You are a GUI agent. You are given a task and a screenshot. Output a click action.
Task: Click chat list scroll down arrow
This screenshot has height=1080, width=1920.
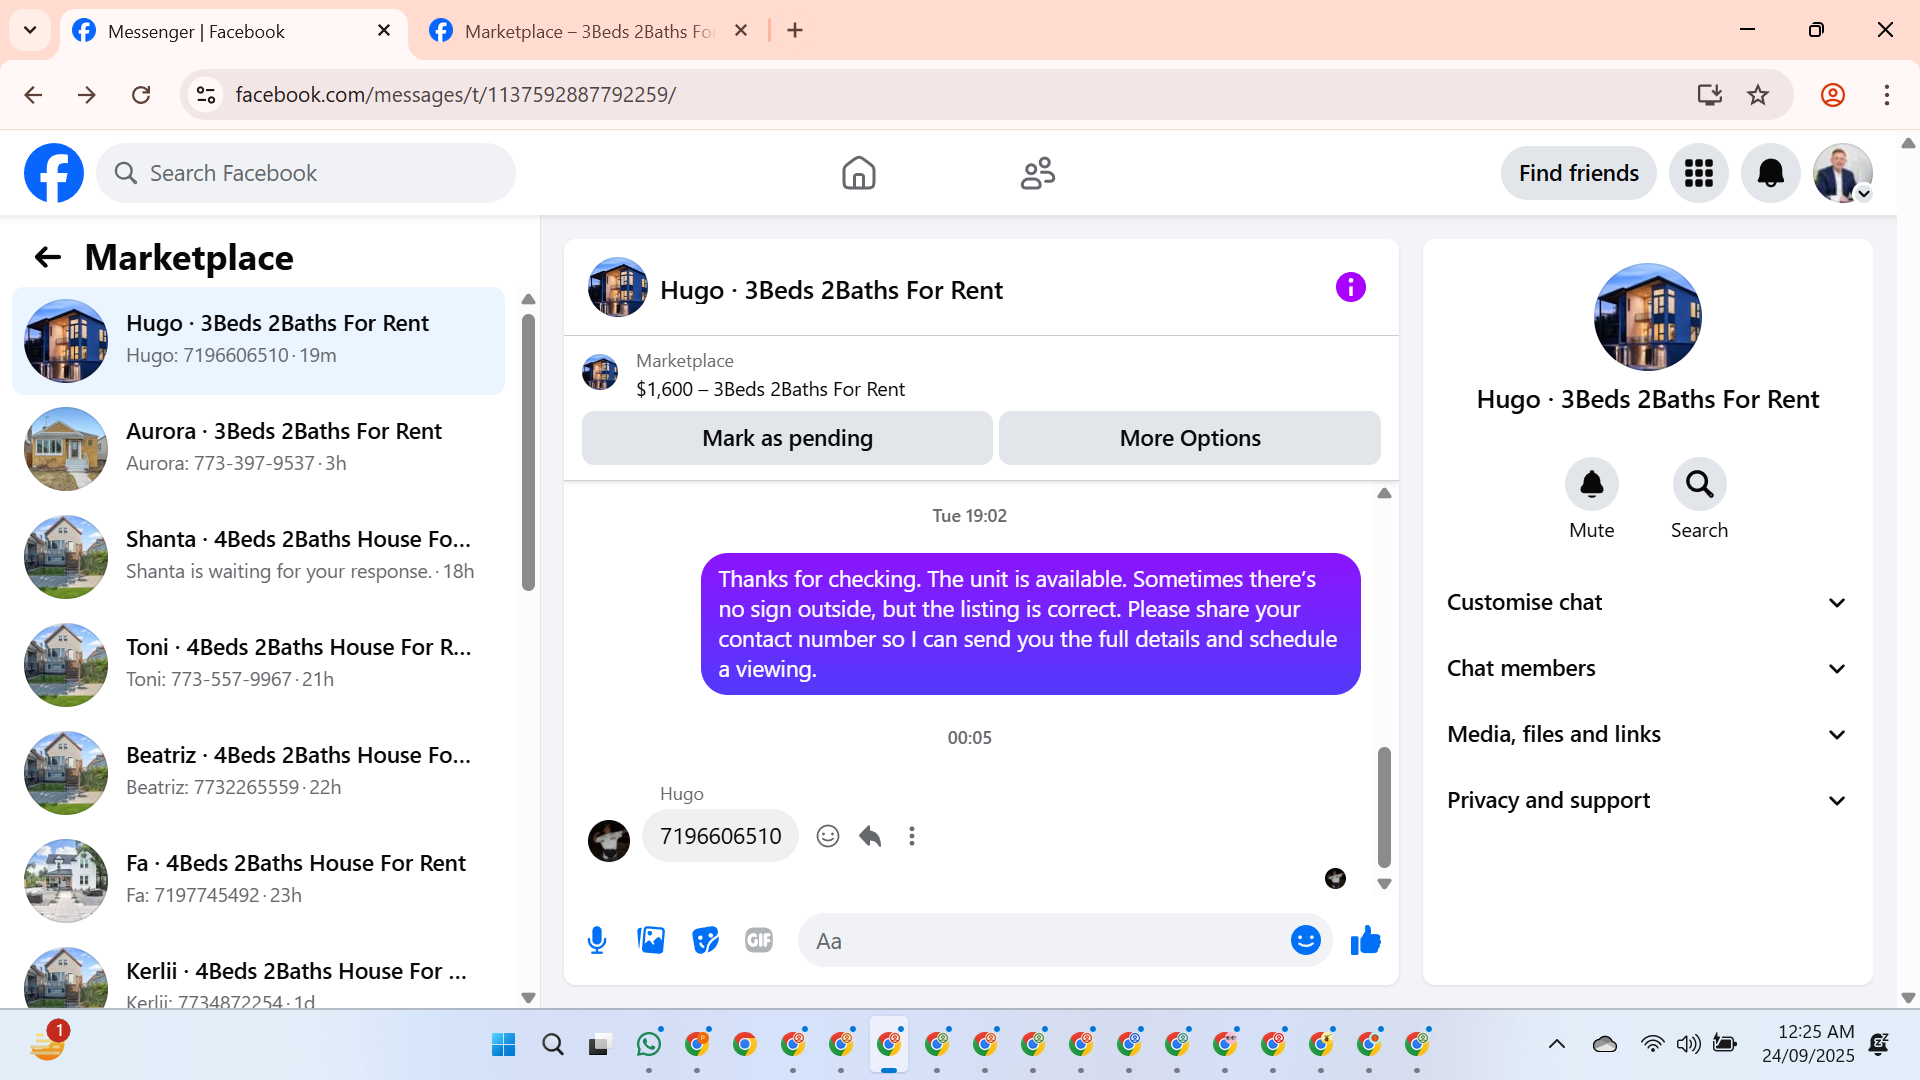pyautogui.click(x=528, y=998)
